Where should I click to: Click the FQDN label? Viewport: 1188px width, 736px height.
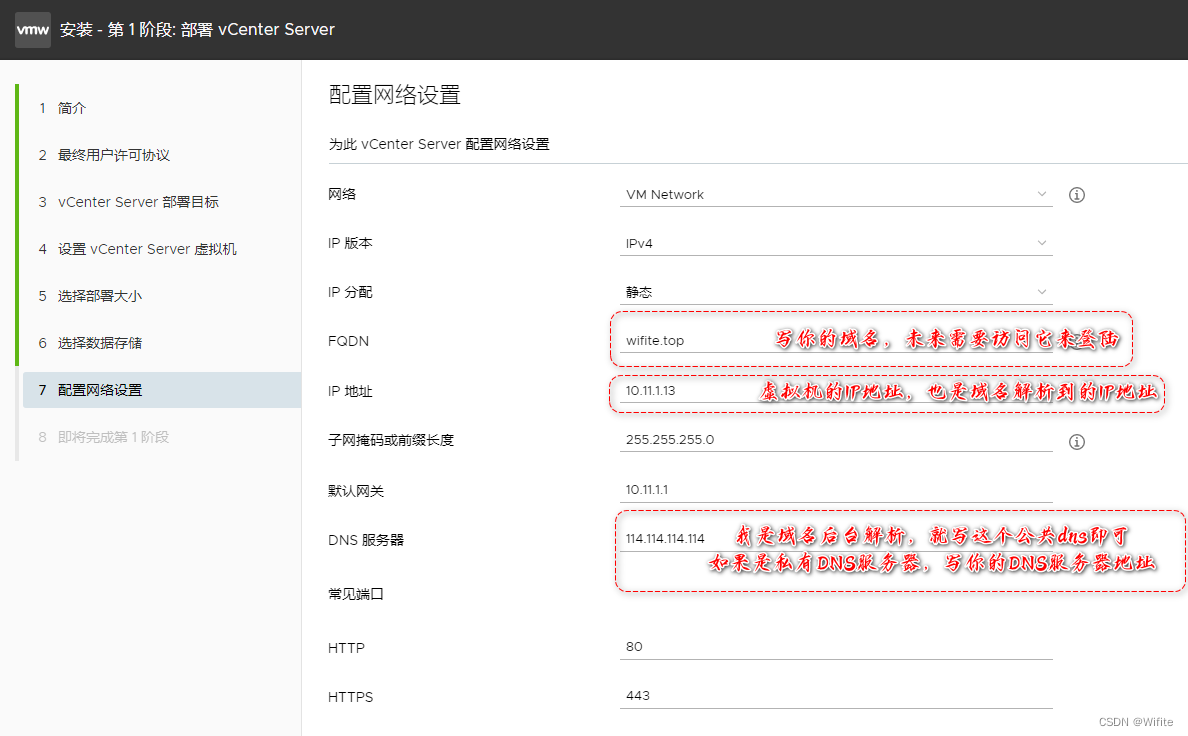349,341
